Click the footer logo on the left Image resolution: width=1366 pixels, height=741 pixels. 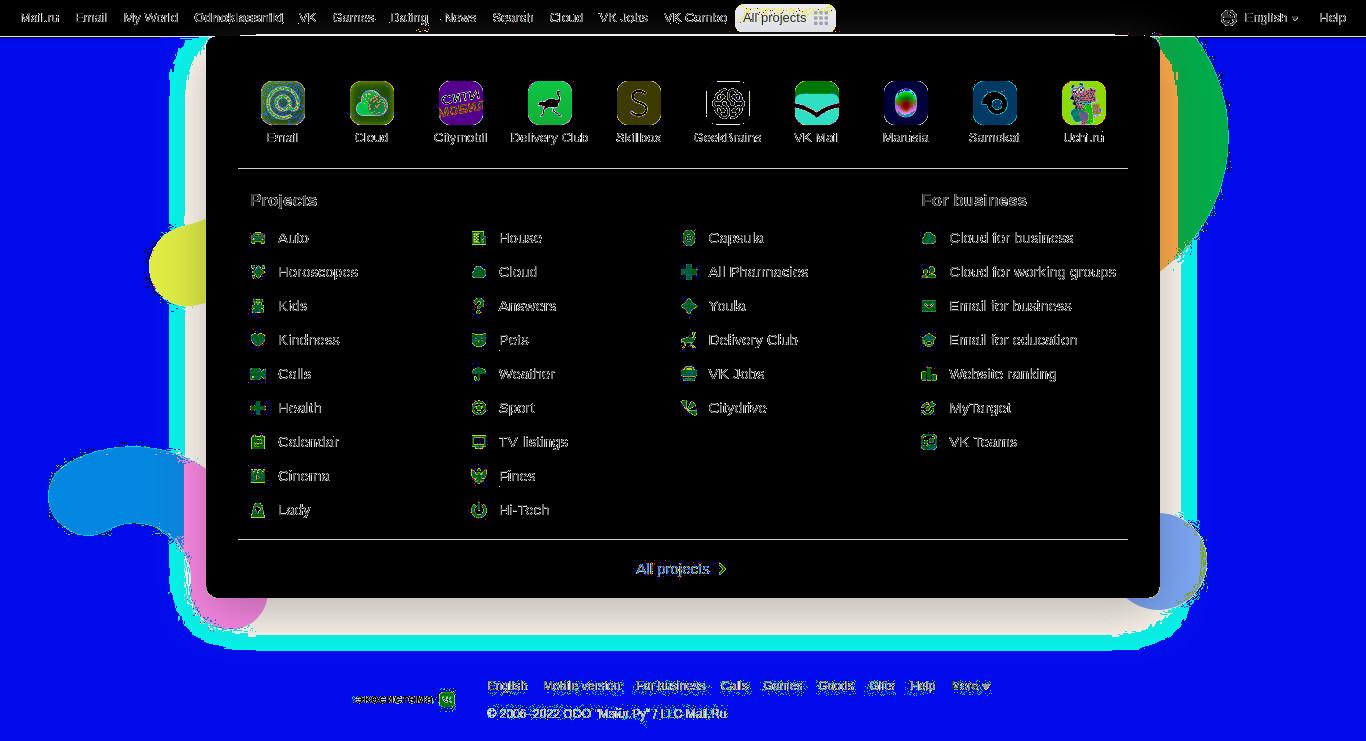click(404, 699)
